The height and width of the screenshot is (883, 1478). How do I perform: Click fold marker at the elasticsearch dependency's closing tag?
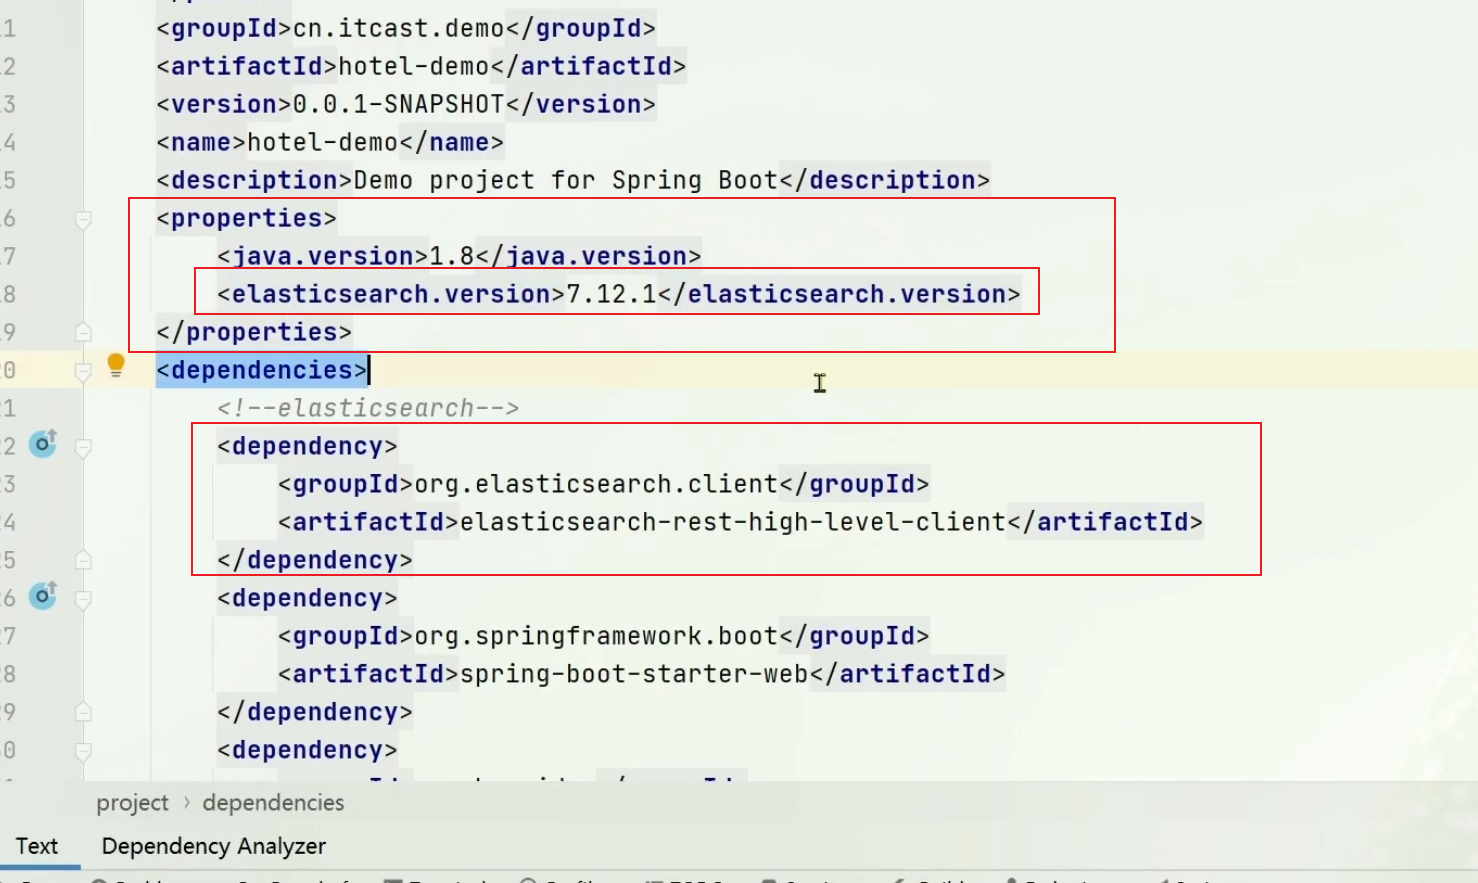pyautogui.click(x=84, y=560)
